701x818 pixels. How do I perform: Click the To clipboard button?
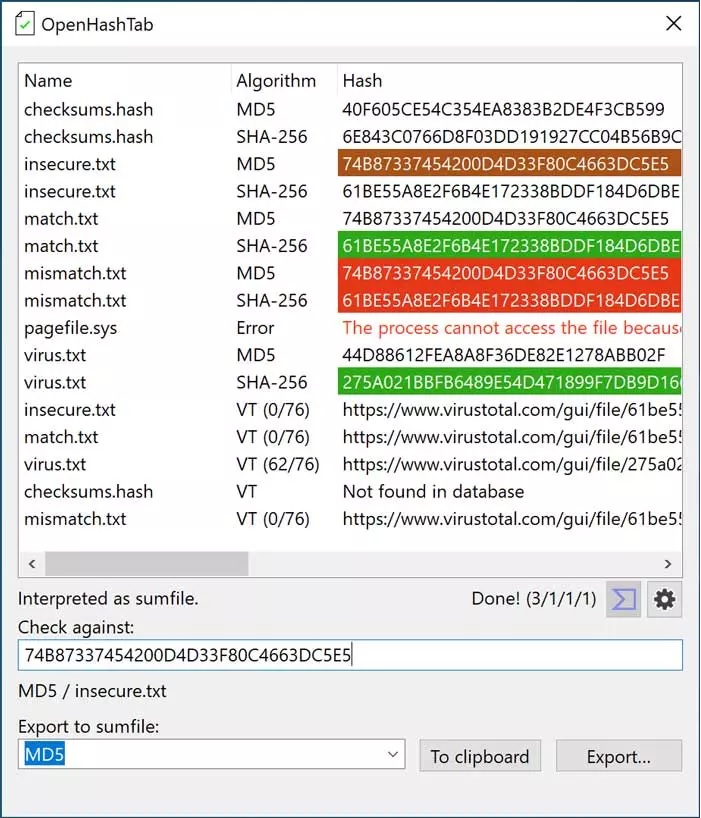(x=480, y=756)
